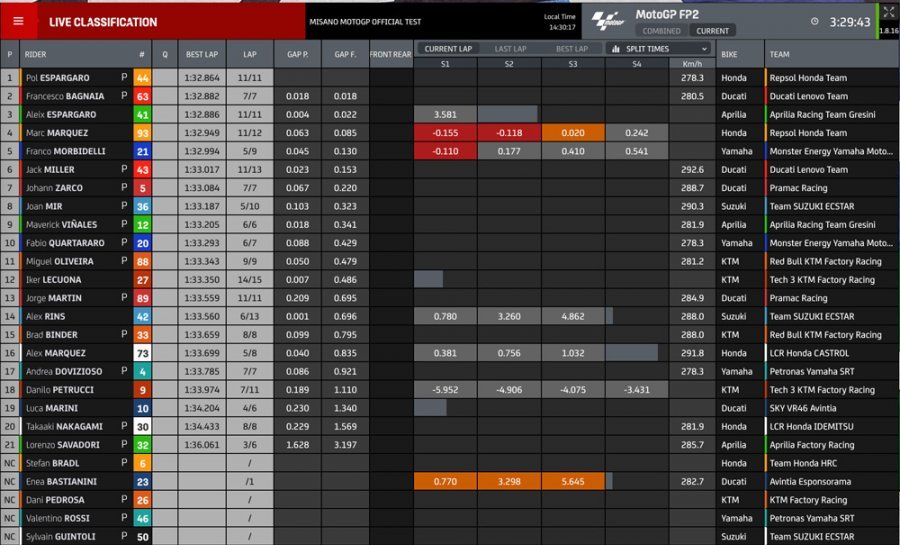Image resolution: width=900 pixels, height=545 pixels.
Task: Click Pol Espargaro's number 44 badge
Action: [x=142, y=78]
